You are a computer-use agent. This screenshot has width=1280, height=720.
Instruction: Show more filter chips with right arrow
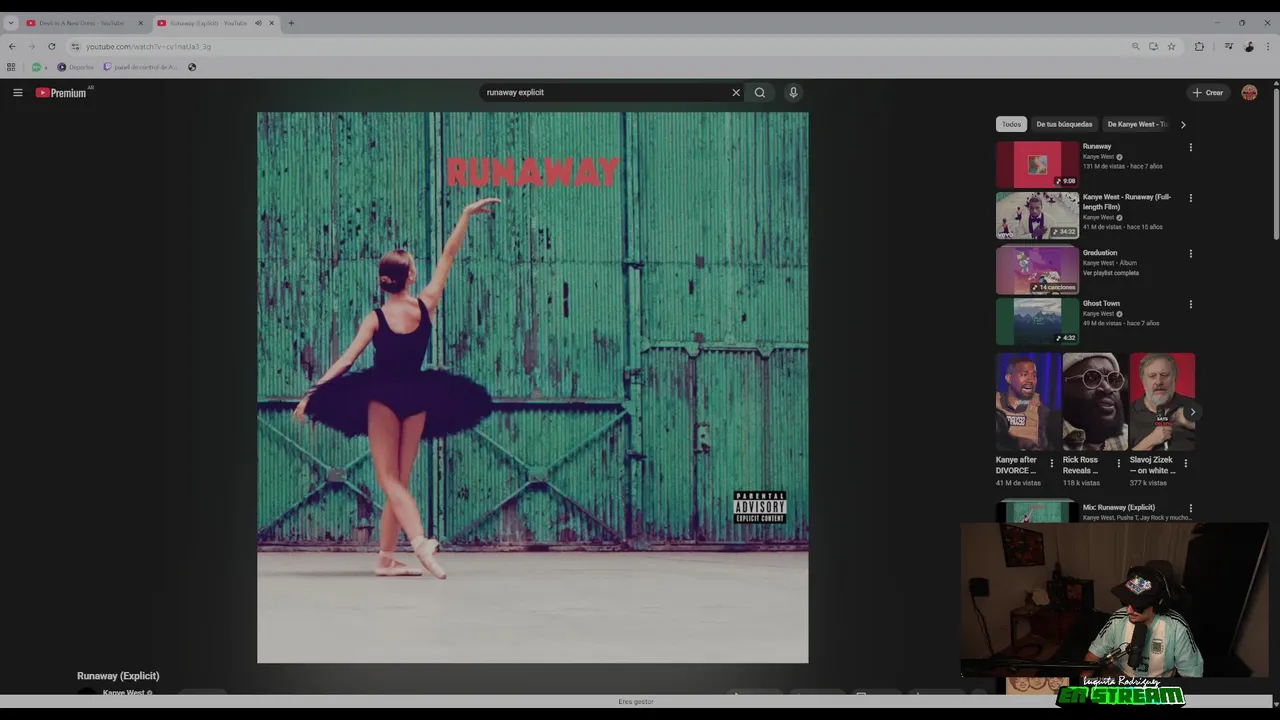(x=1183, y=125)
